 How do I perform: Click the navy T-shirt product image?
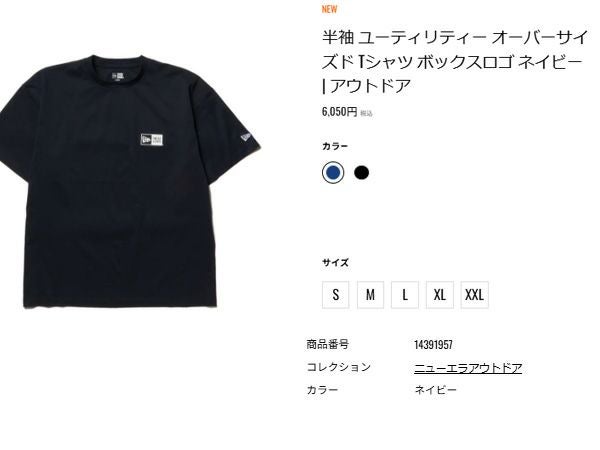(x=128, y=182)
